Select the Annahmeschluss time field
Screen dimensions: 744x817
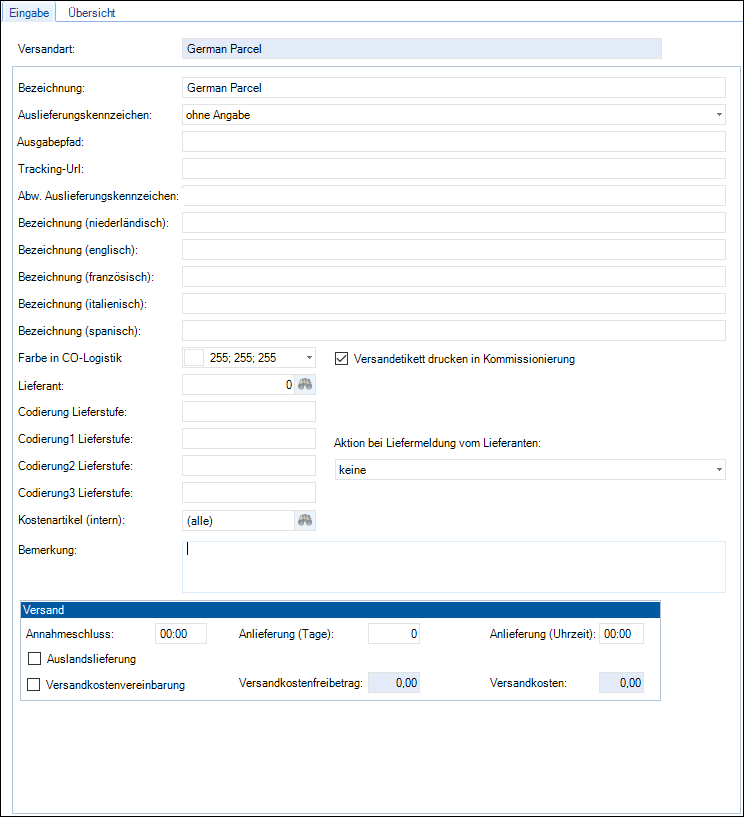click(181, 633)
